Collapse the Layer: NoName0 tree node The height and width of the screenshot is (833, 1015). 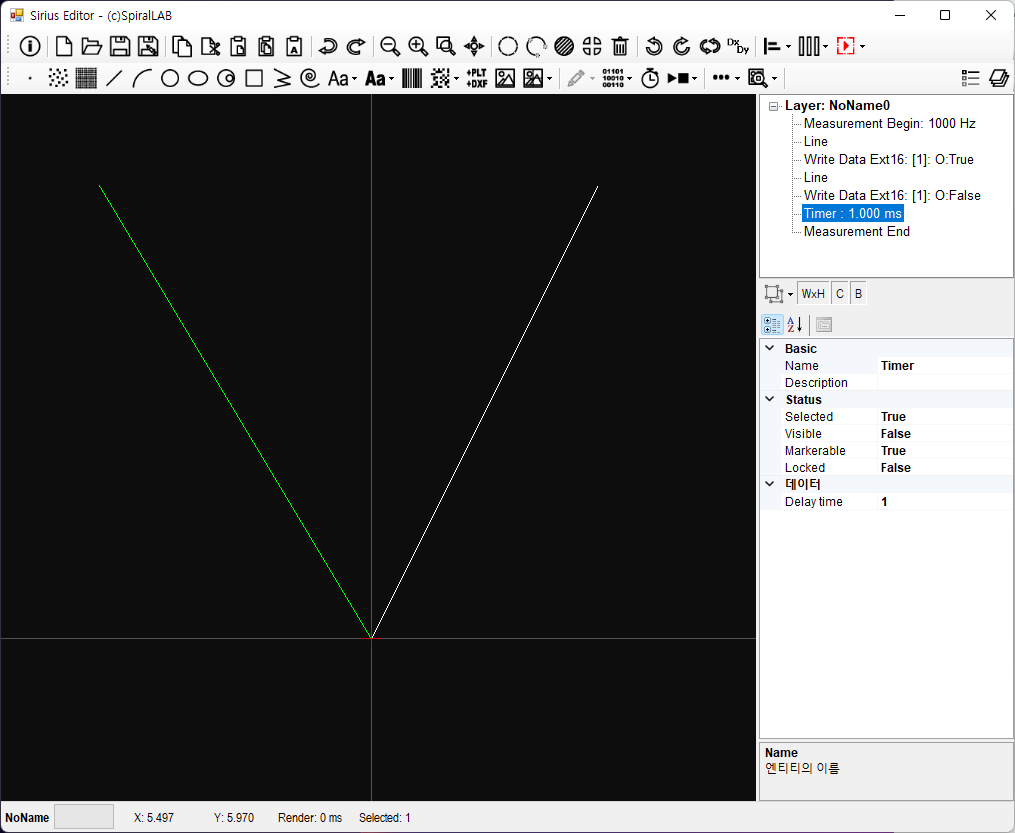pyautogui.click(x=773, y=106)
